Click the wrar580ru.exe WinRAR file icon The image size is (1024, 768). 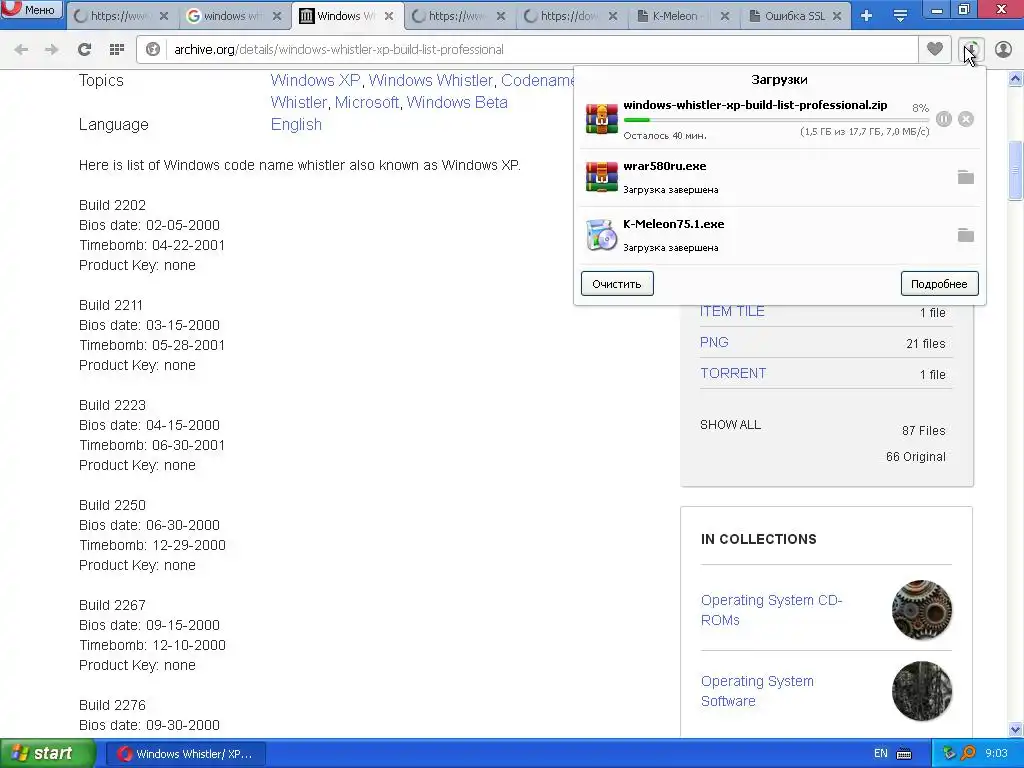(601, 177)
